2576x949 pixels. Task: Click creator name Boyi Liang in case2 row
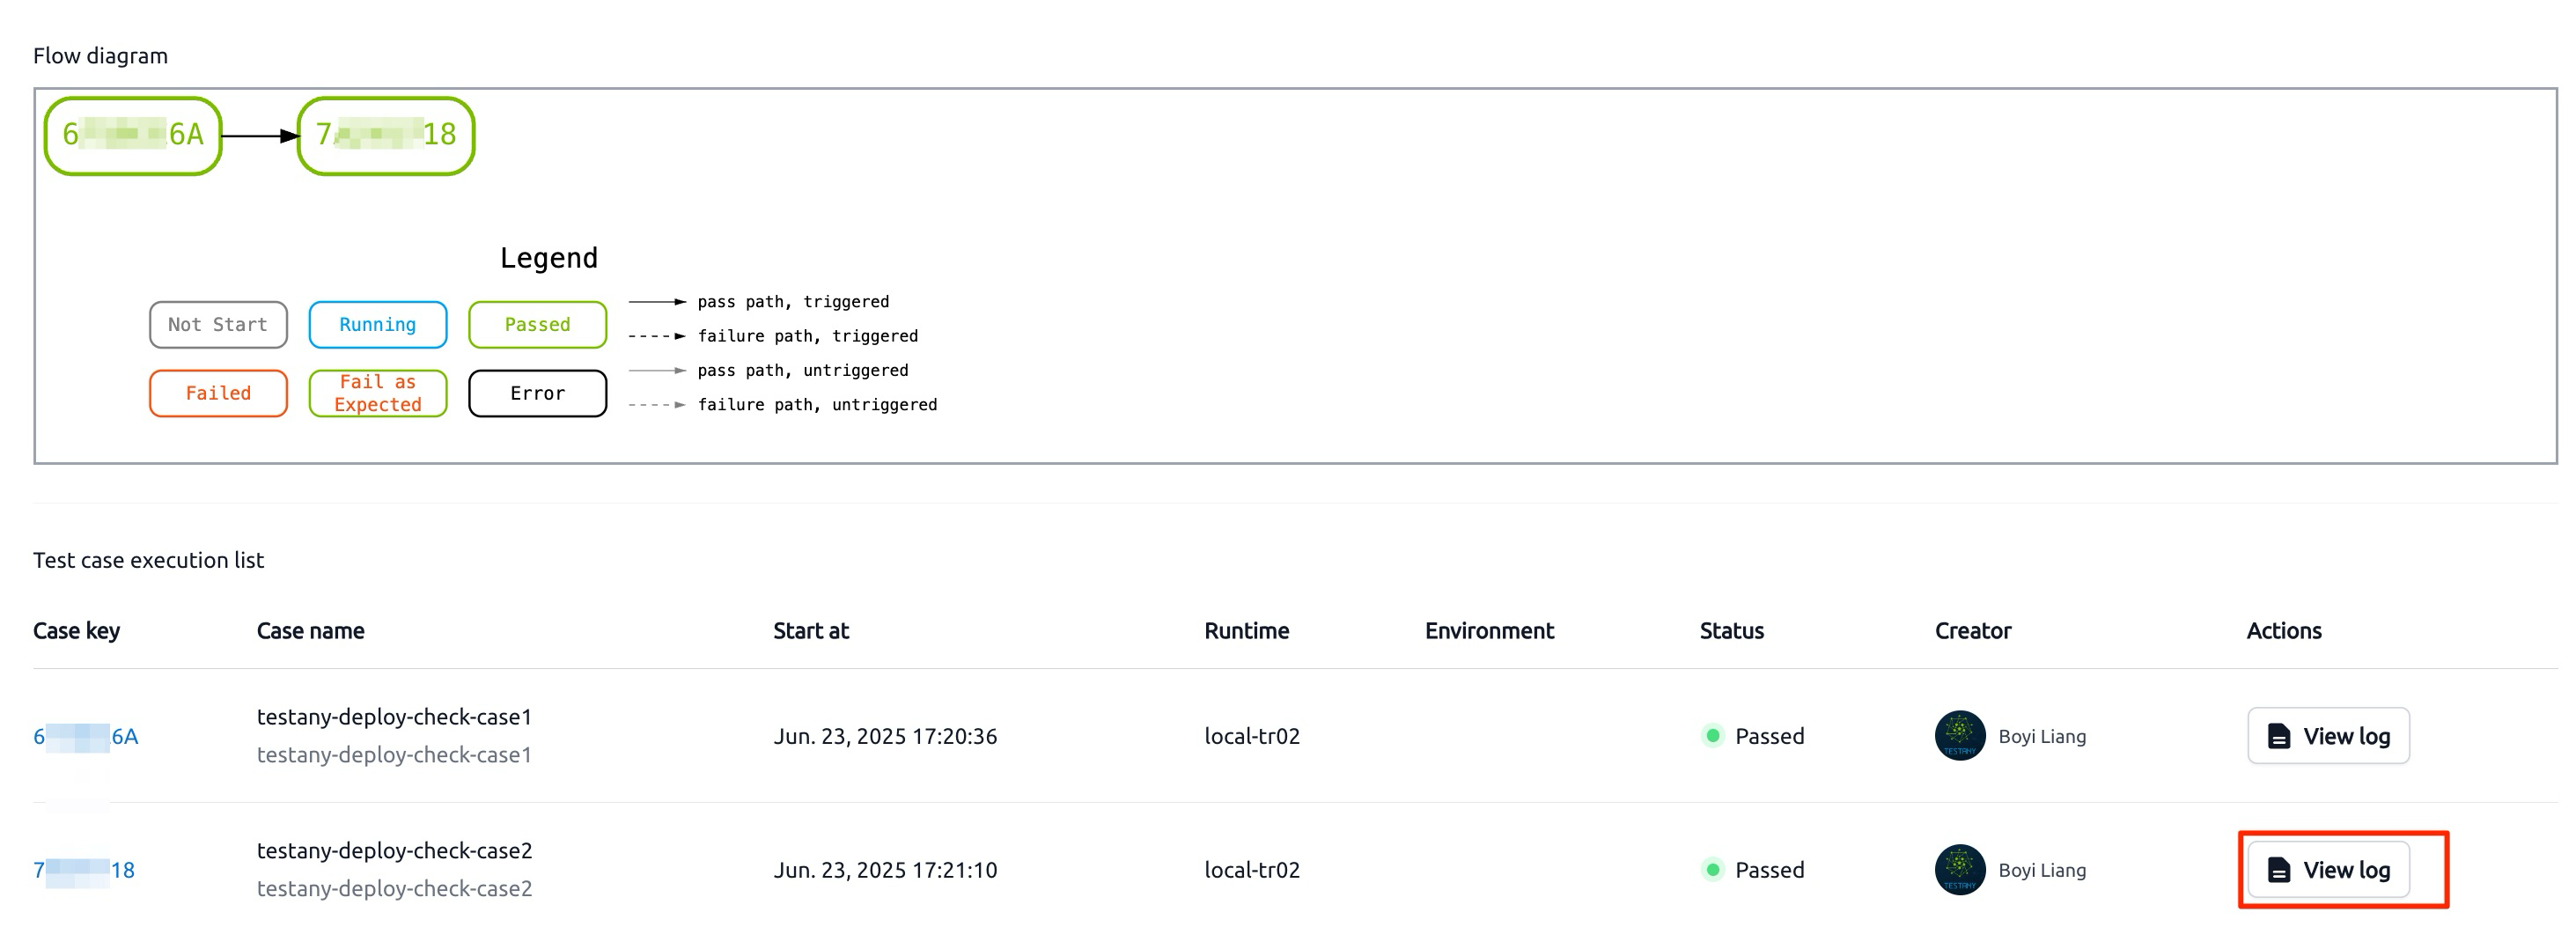pyautogui.click(x=2042, y=870)
